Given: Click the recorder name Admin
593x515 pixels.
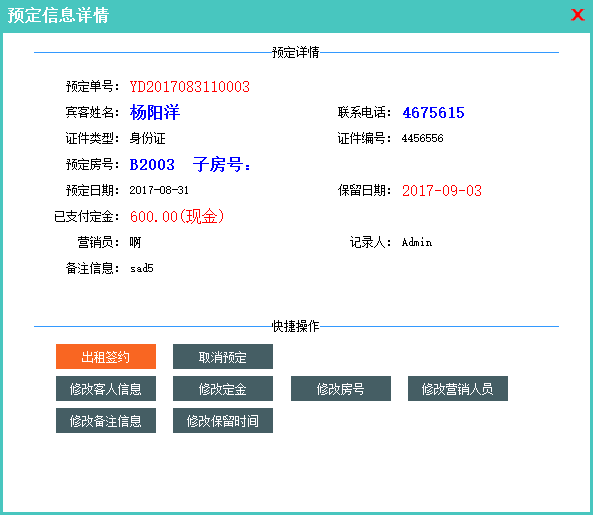Looking at the screenshot, I should click(x=417, y=242).
